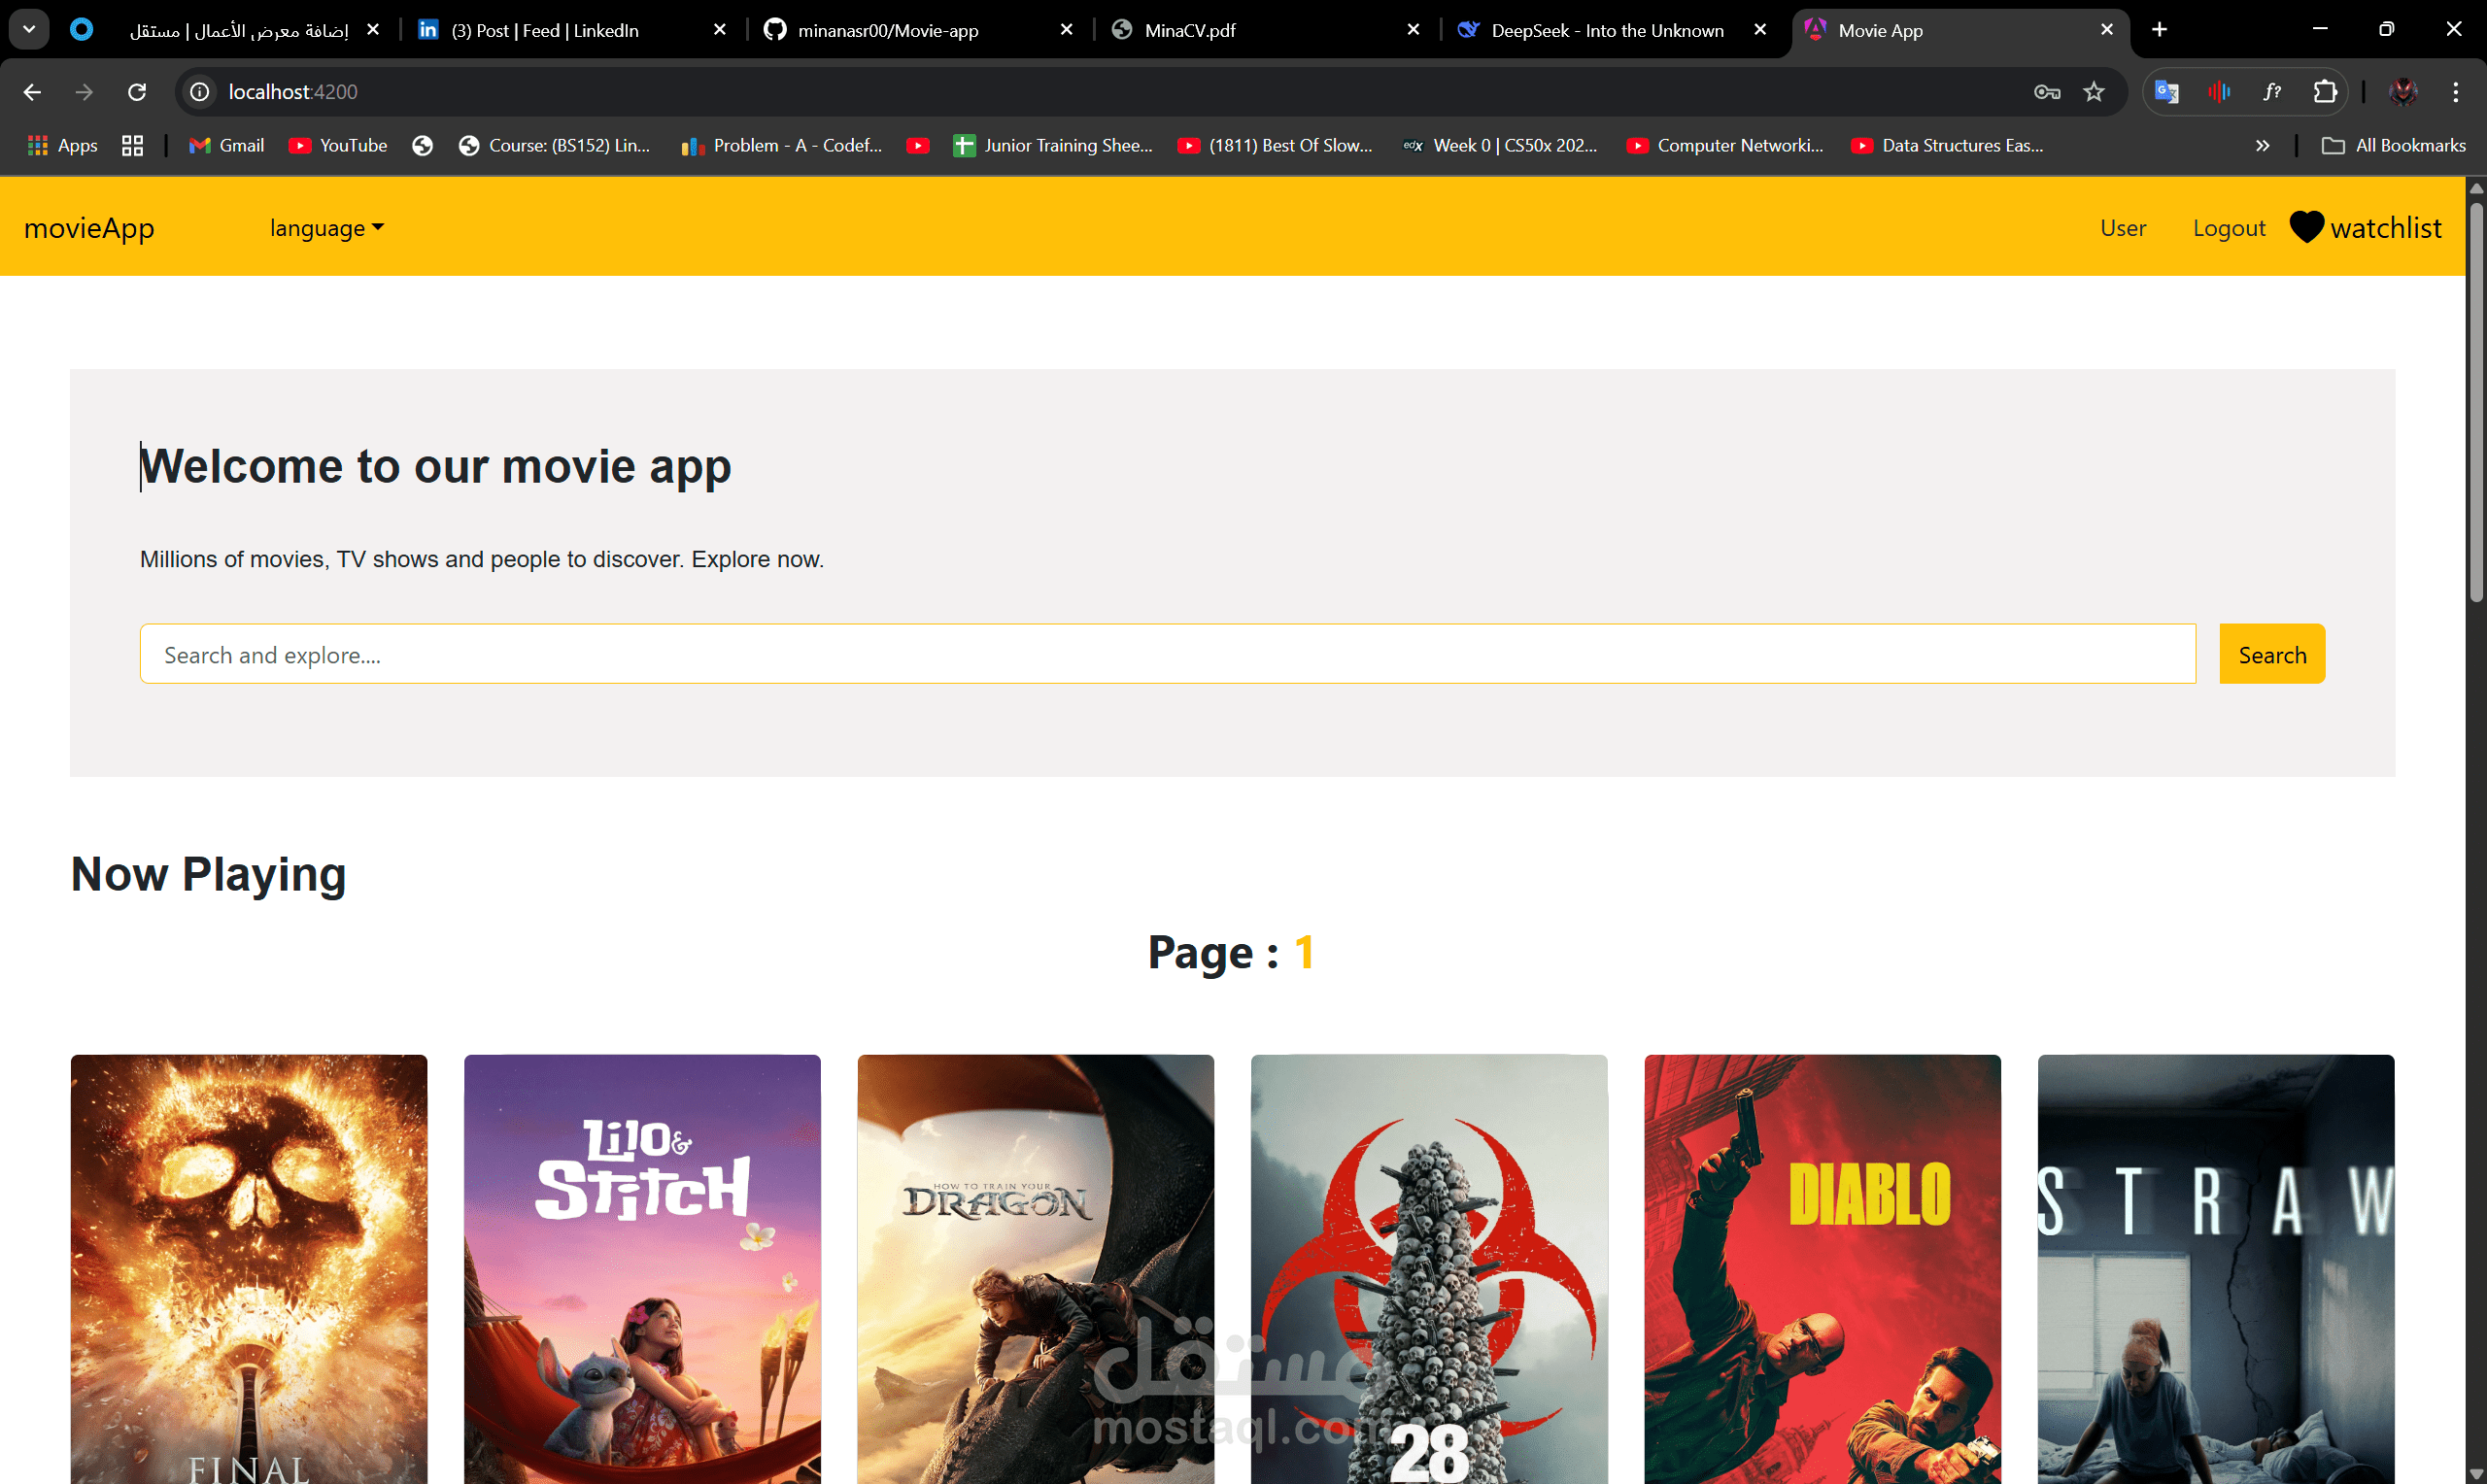Viewport: 2487px width, 1484px height.
Task: Open How to Train Your Dragon poster
Action: click(1036, 1269)
